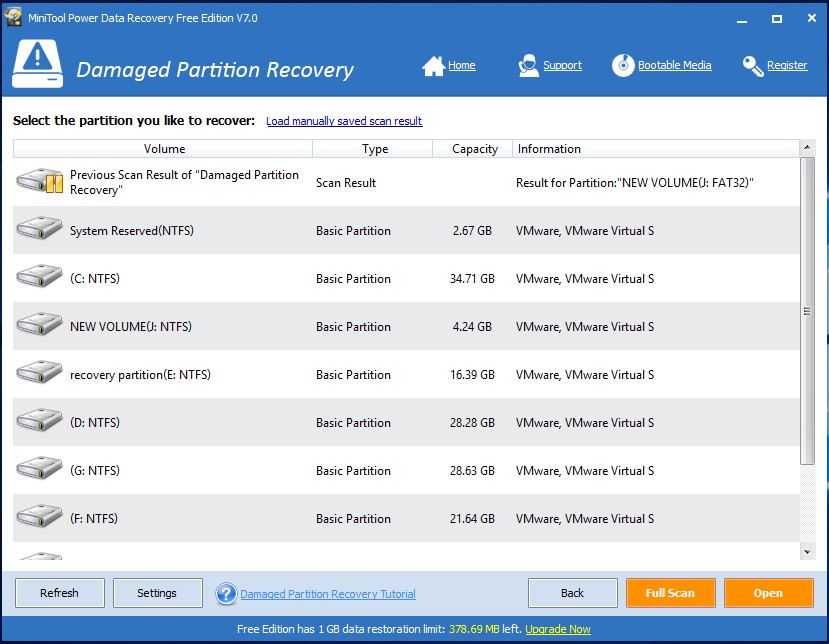Viewport: 829px width, 644px height.
Task: Open Damaged Partition Recovery Tutorial link
Action: [x=328, y=594]
